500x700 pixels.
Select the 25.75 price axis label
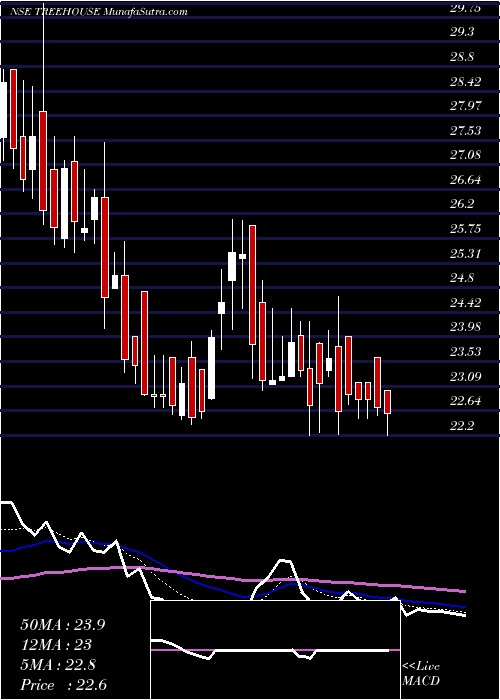(465, 229)
